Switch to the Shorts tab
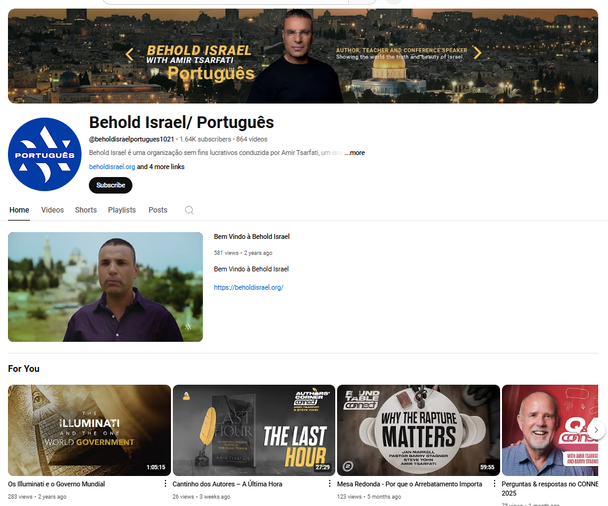Screen dimensions: 608x506 point(86,210)
